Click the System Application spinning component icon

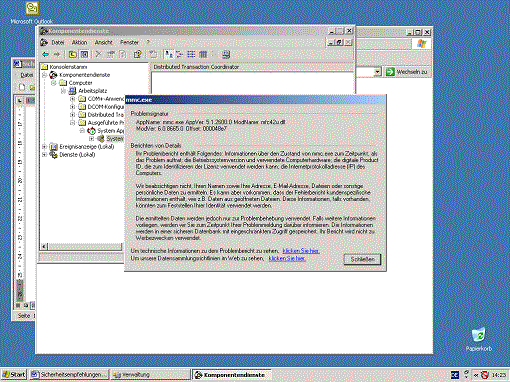[x=91, y=131]
